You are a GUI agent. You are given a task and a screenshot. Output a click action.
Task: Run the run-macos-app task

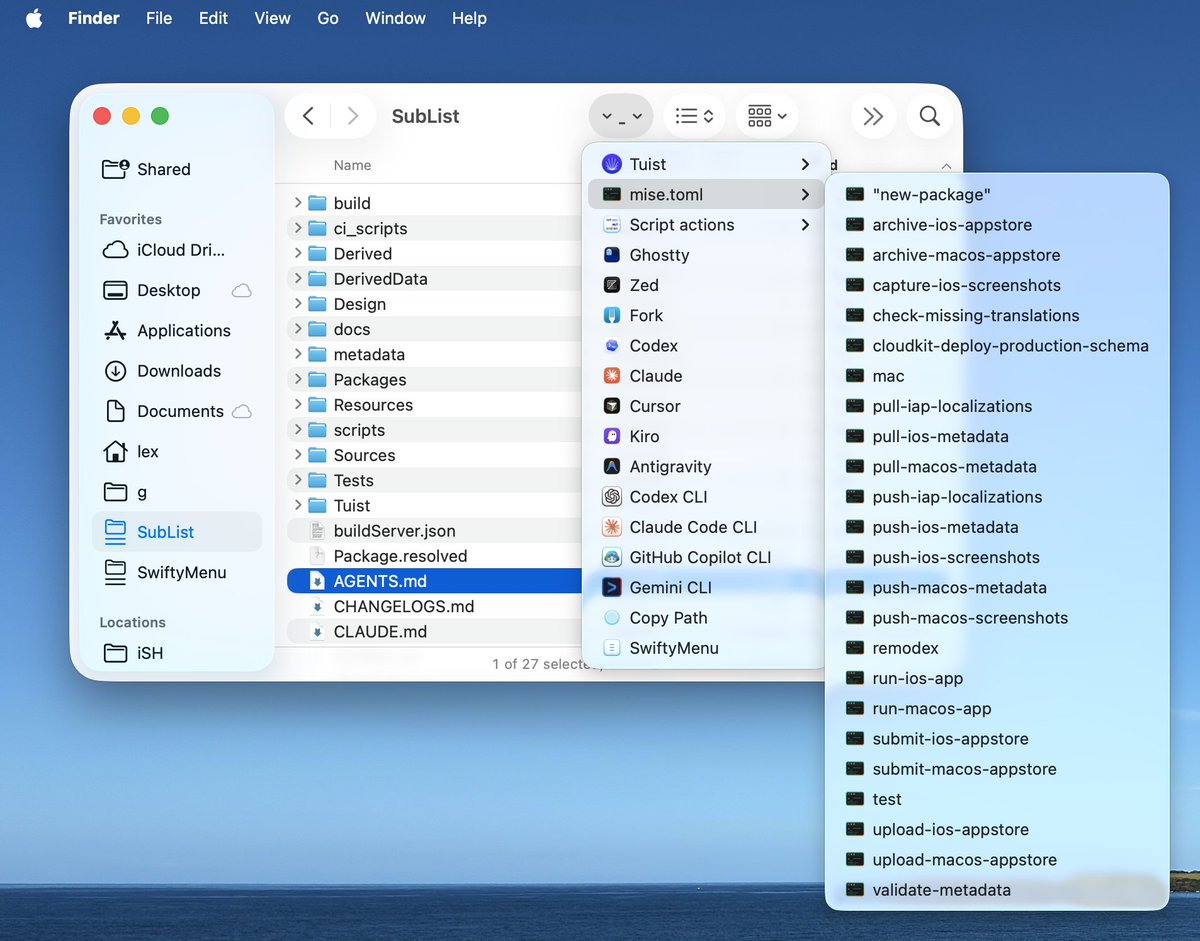coord(997,708)
